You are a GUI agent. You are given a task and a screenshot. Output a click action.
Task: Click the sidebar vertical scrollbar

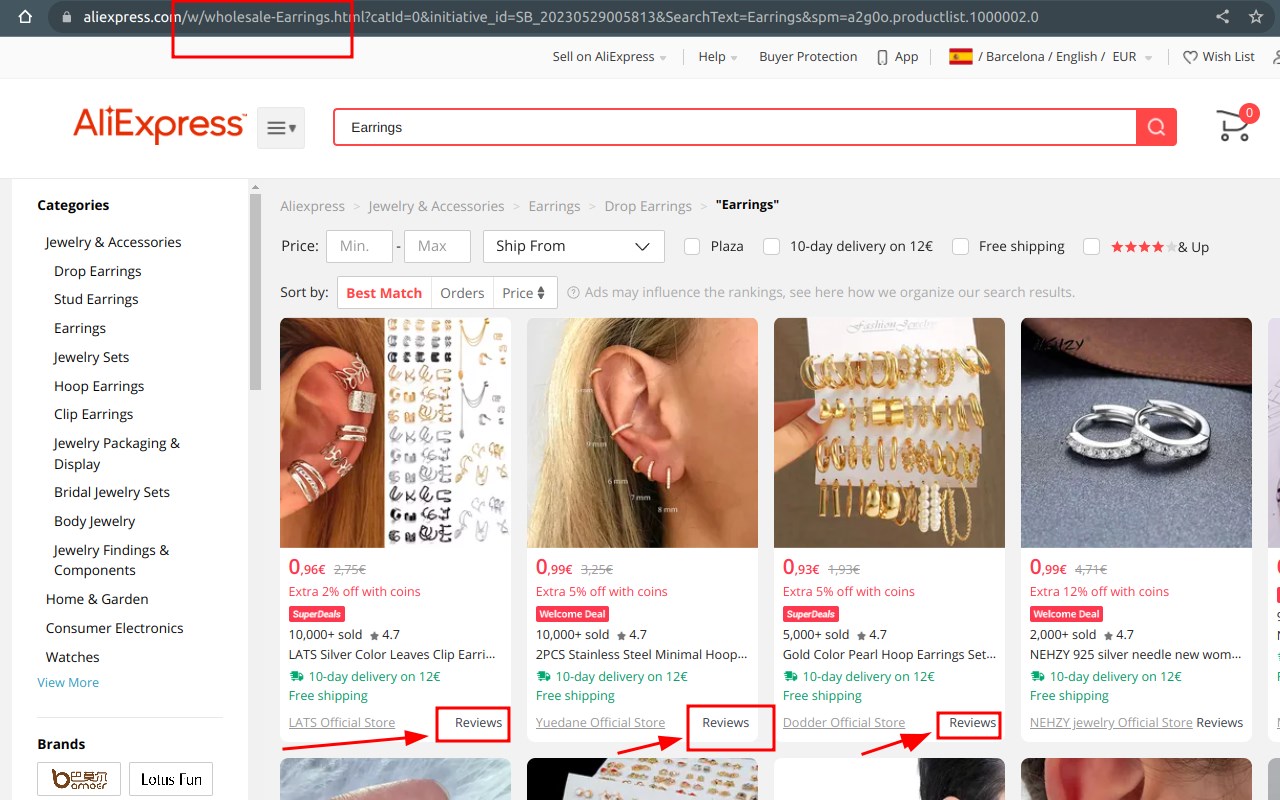point(255,290)
